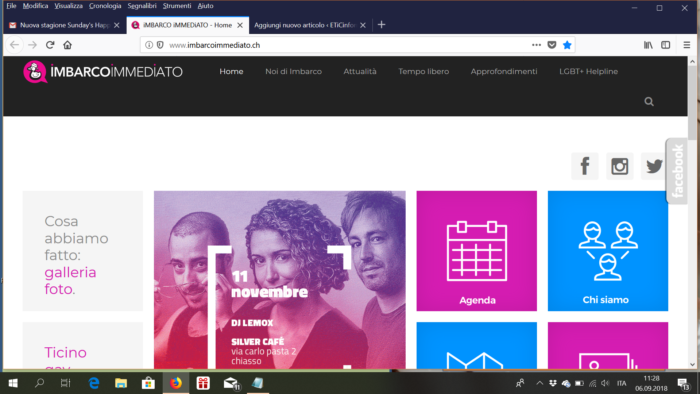This screenshot has height=394, width=700.
Task: Reload the current page
Action: pyautogui.click(x=50, y=45)
